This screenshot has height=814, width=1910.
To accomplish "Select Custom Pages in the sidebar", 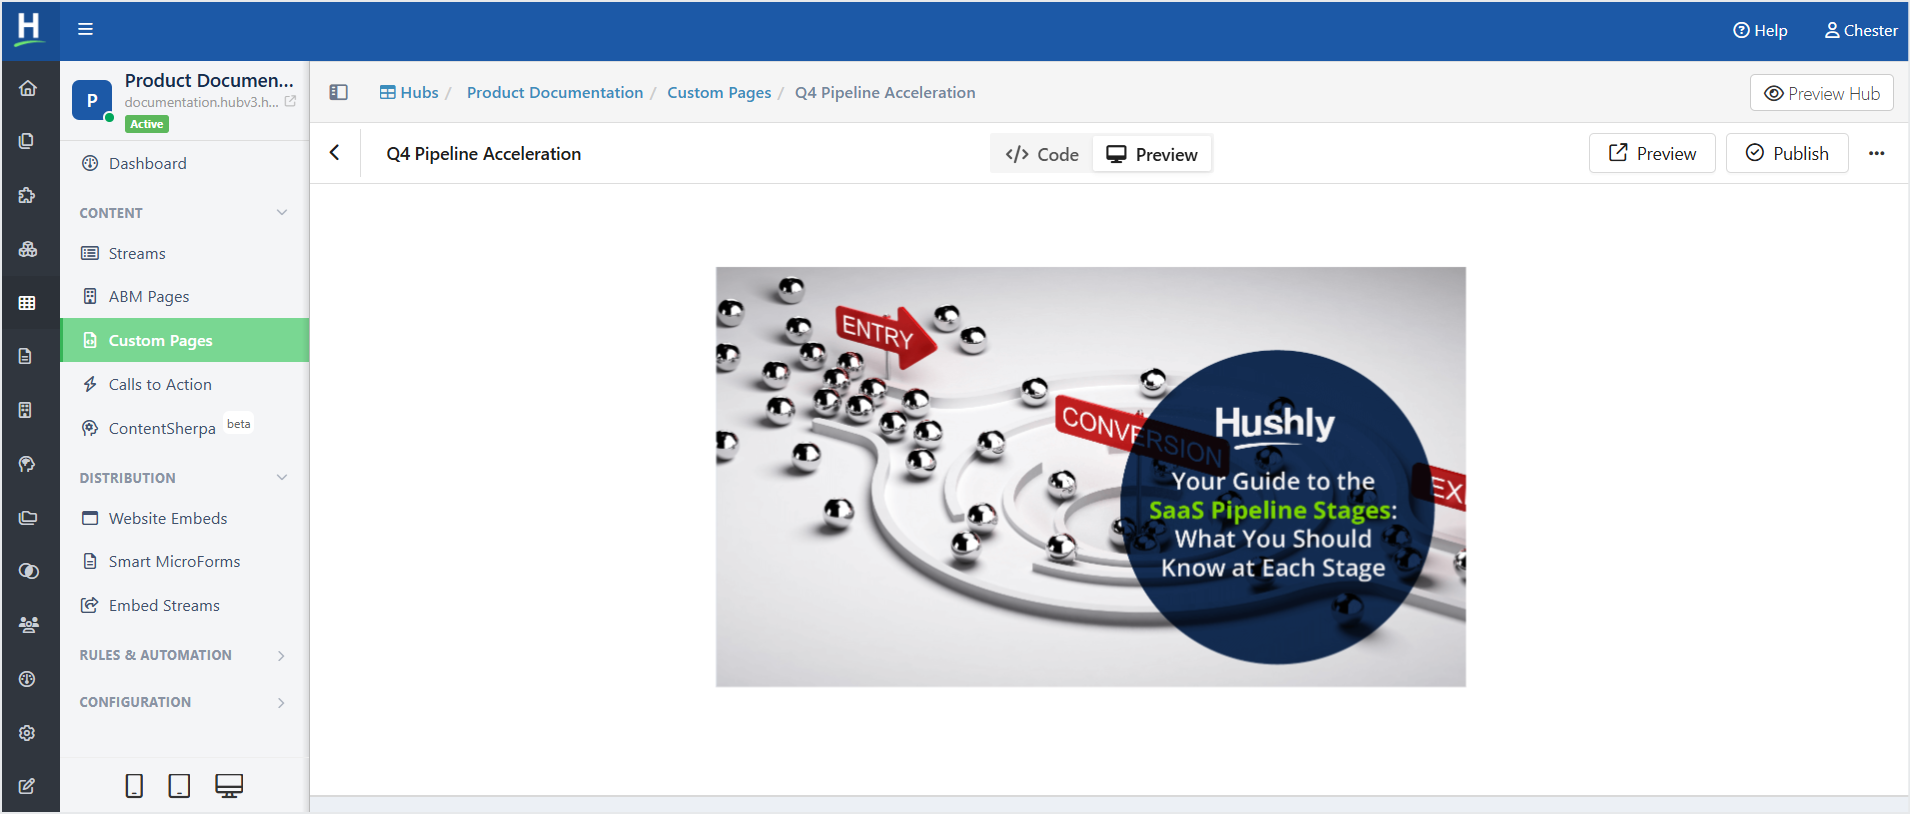I will coord(184,340).
